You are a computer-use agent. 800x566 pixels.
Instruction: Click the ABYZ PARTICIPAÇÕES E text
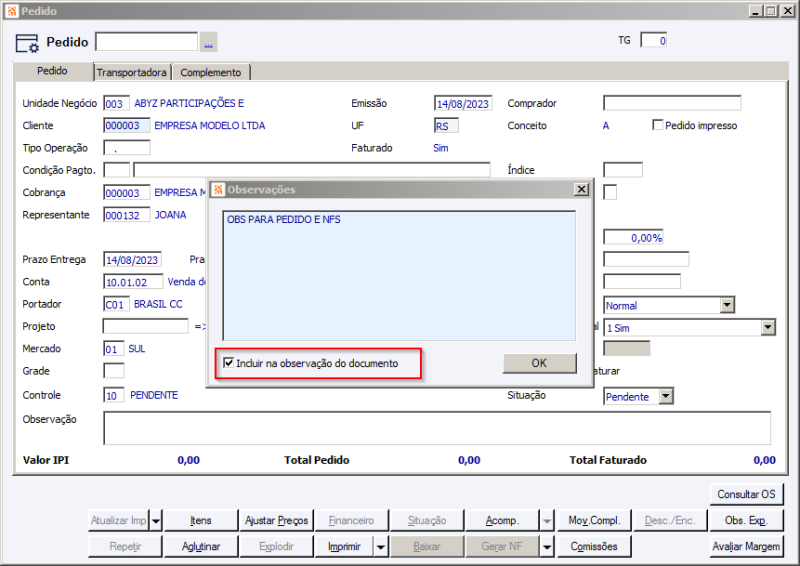(189, 104)
